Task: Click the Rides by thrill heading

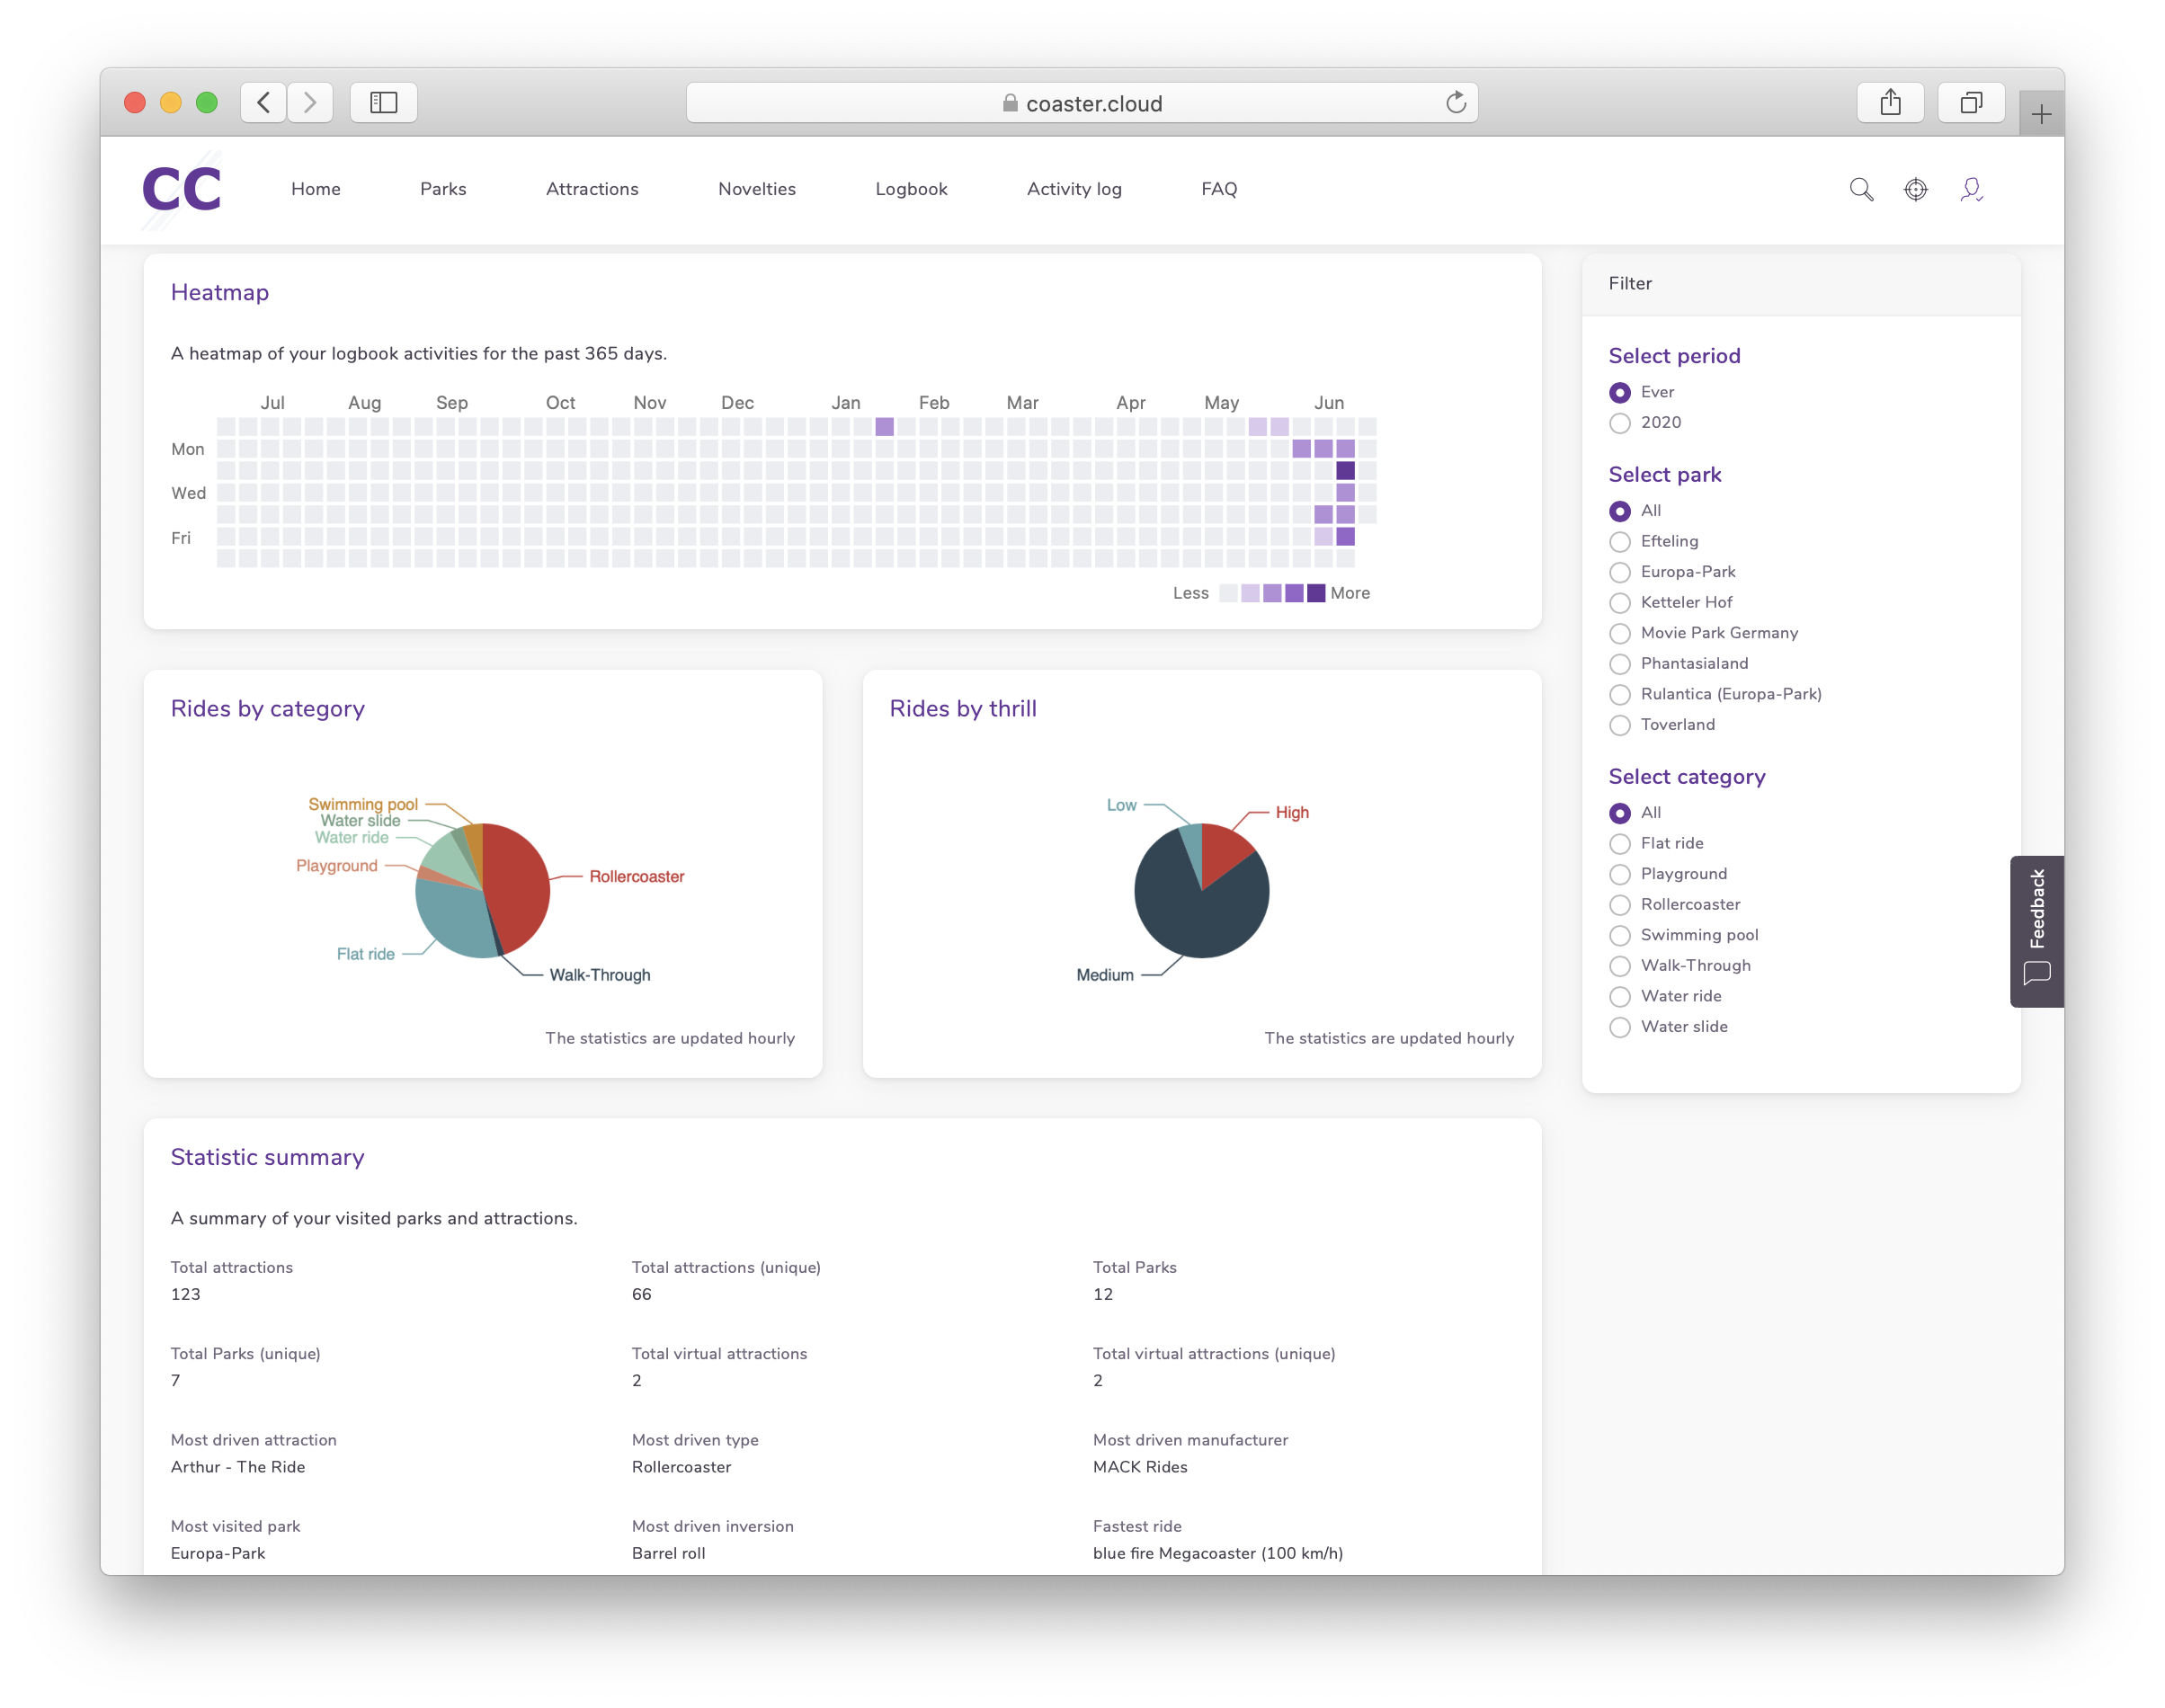Action: point(963,708)
